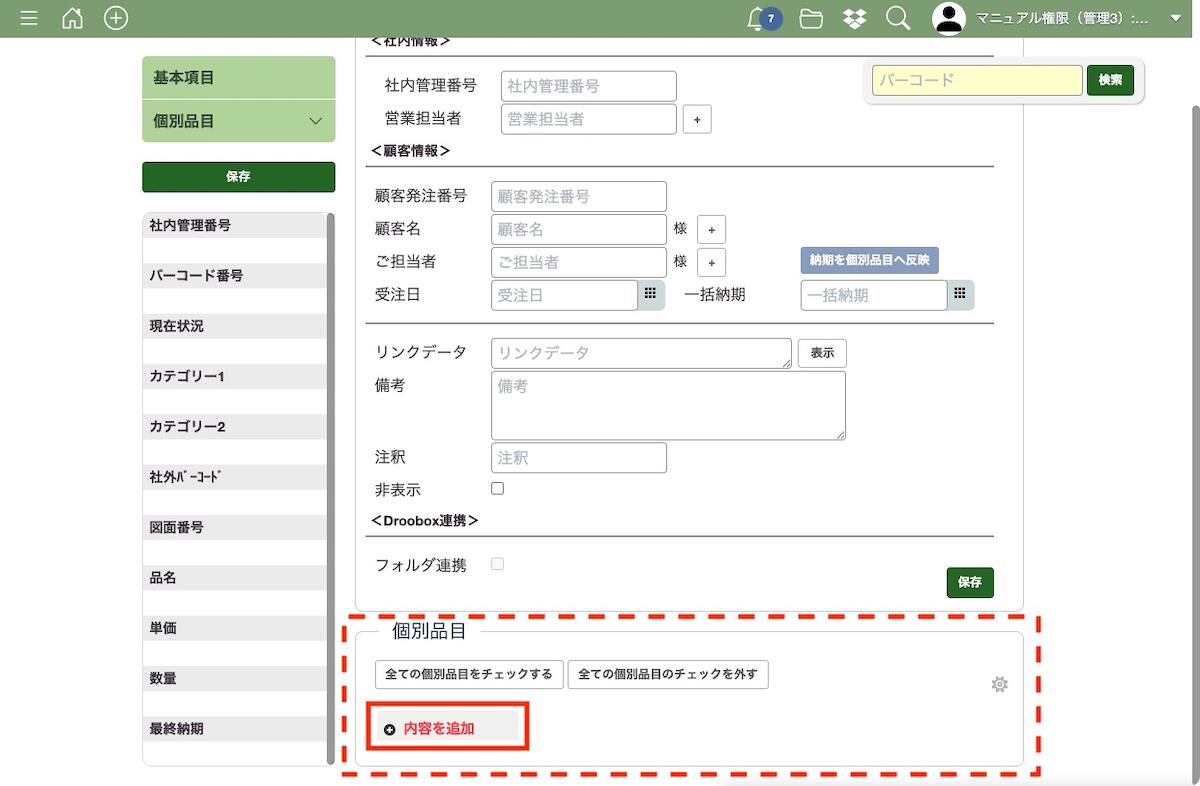Select 基本項目 in the sidebar menu
This screenshot has height=786, width=1200.
coord(238,78)
